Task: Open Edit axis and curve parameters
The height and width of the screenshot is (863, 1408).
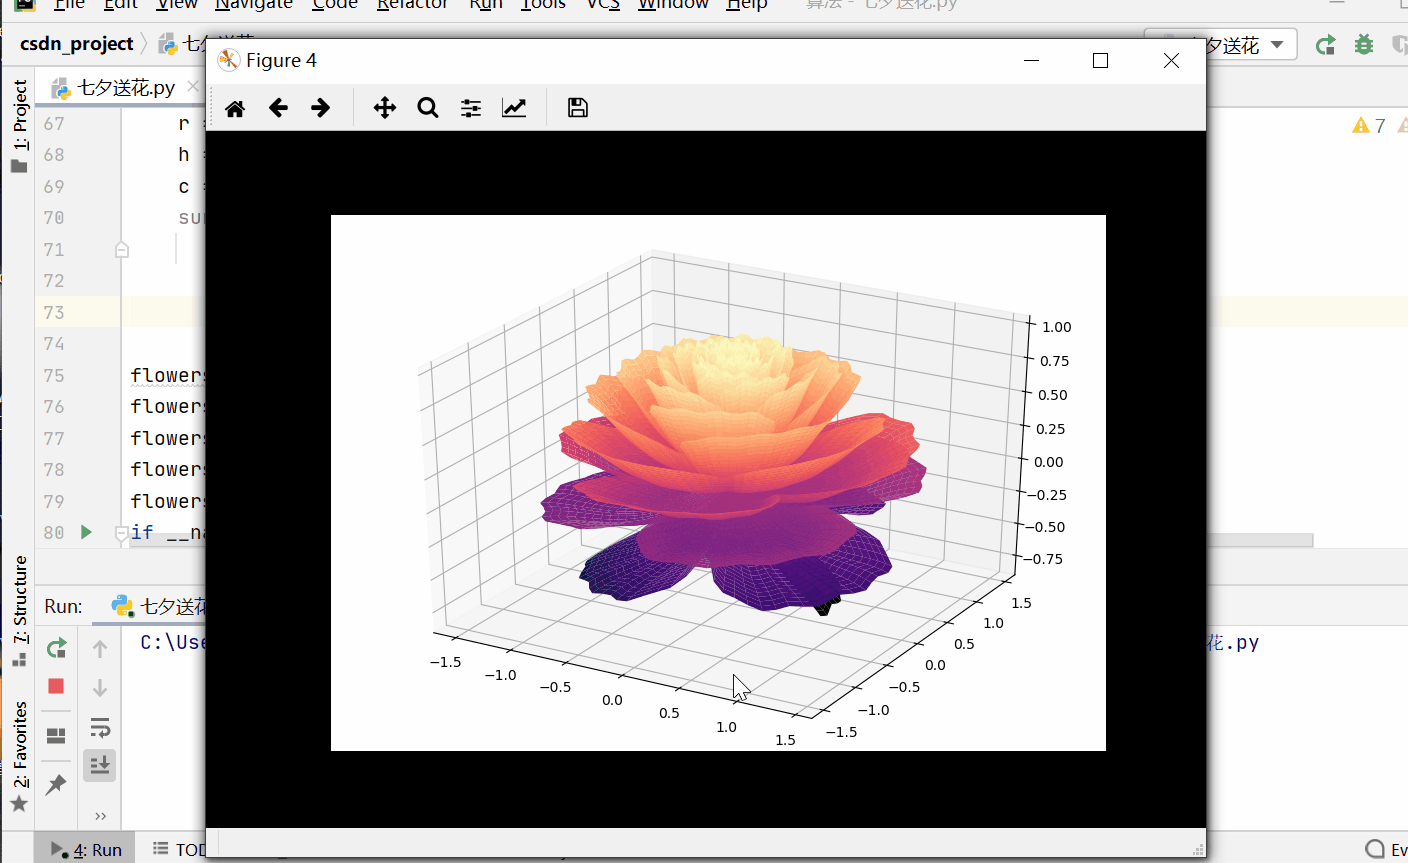Action: [x=514, y=108]
